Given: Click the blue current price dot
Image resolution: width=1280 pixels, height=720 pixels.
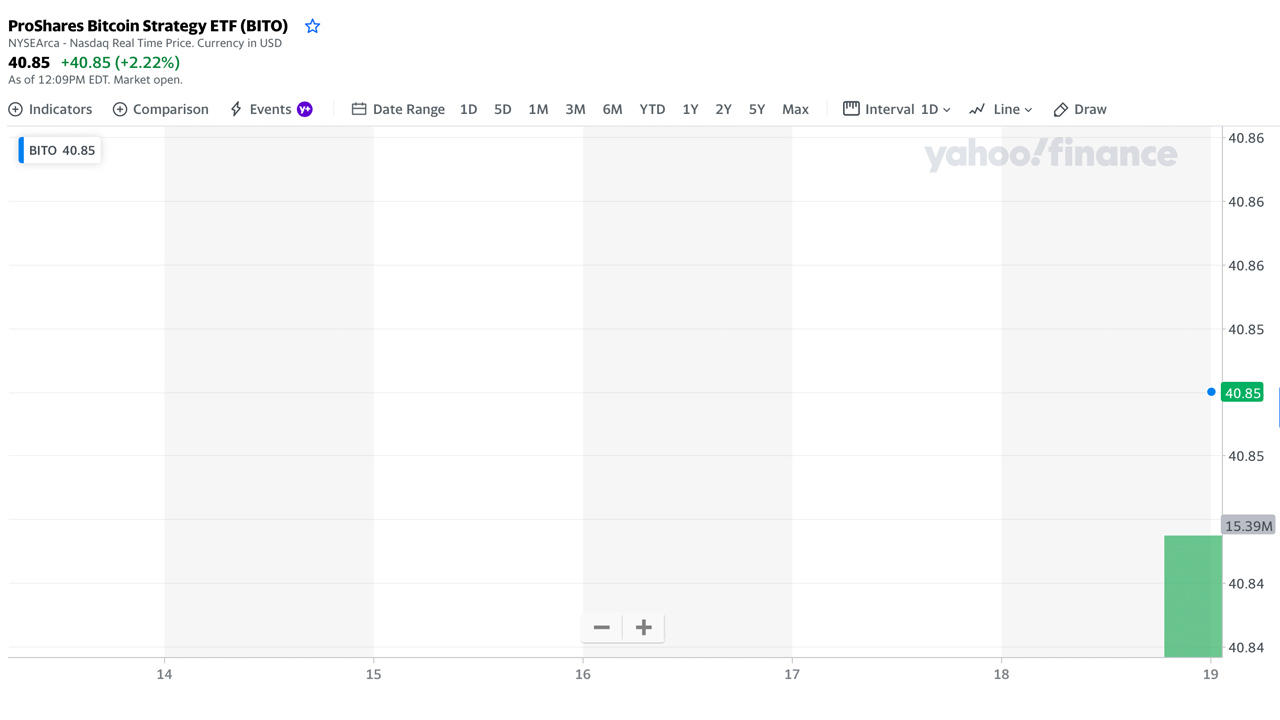Looking at the screenshot, I should tap(1211, 392).
